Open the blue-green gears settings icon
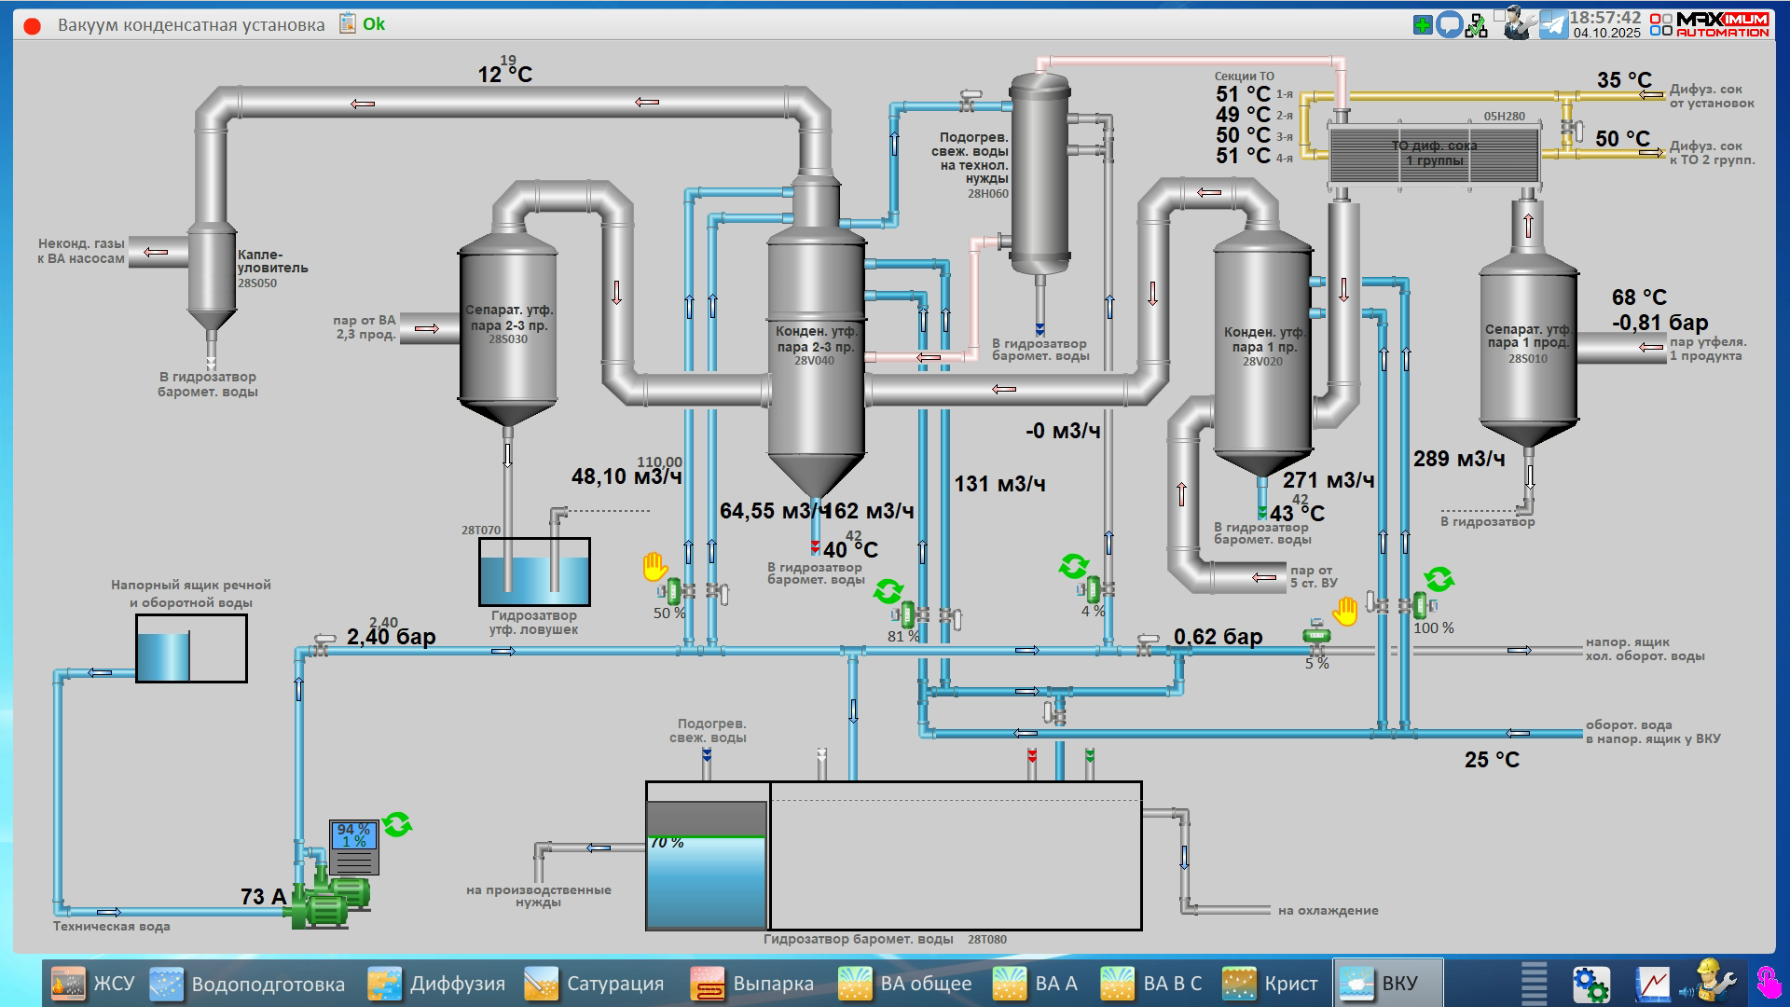The image size is (1790, 1007). coord(1590,983)
